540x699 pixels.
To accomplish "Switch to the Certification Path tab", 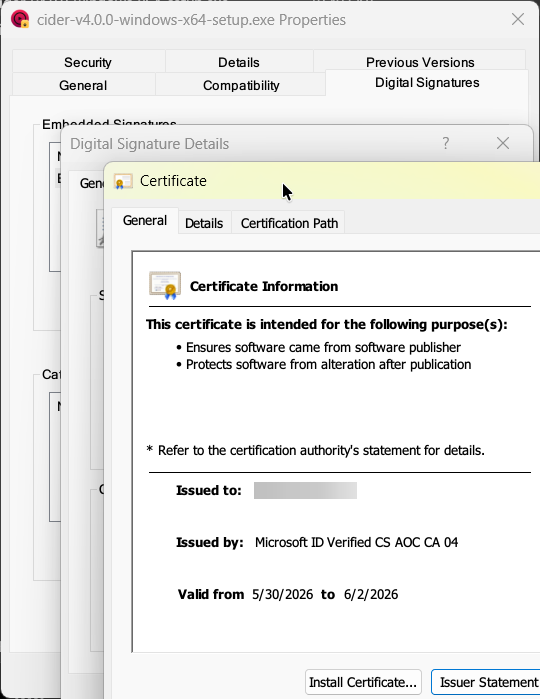I will point(289,223).
